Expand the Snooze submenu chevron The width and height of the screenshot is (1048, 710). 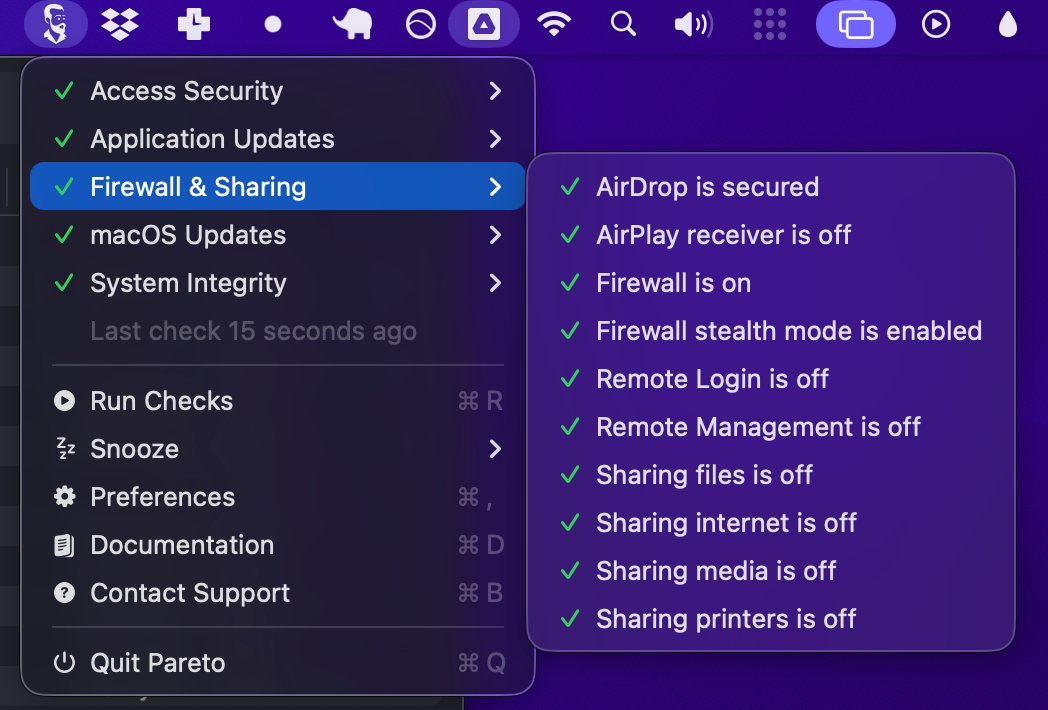[495, 449]
